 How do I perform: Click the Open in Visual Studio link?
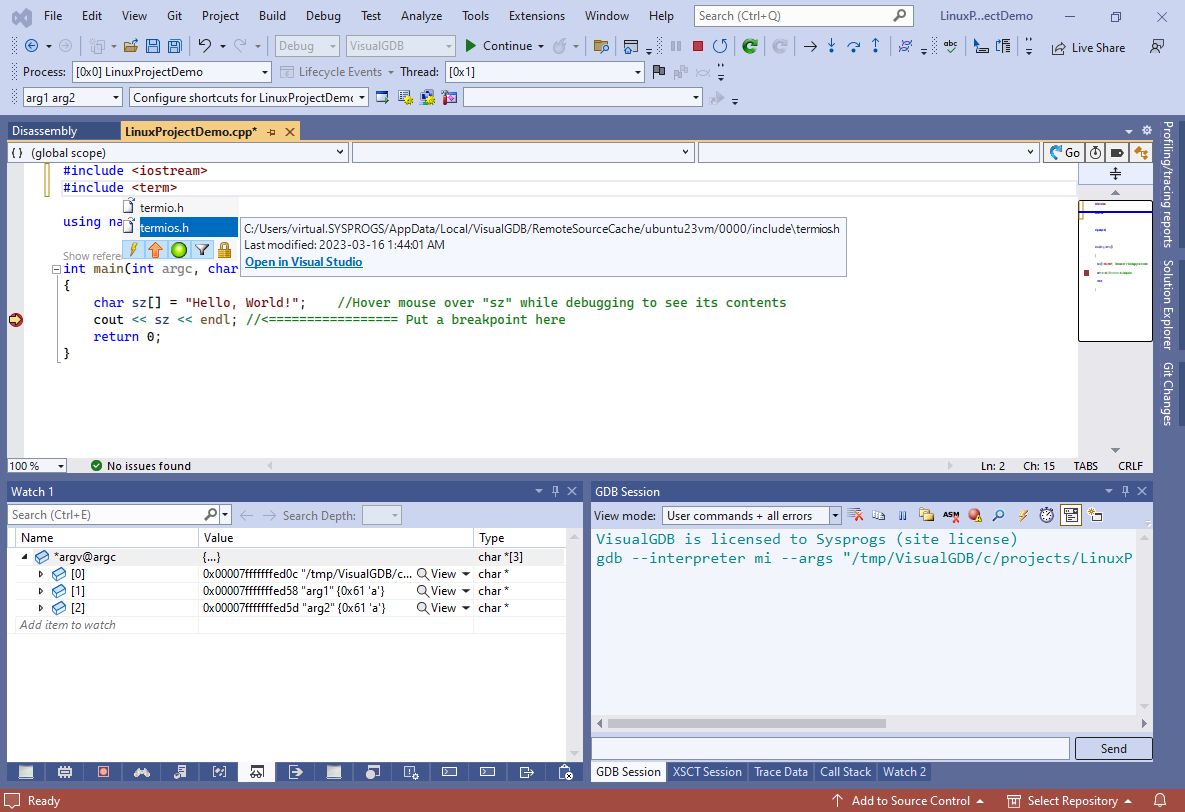304,262
